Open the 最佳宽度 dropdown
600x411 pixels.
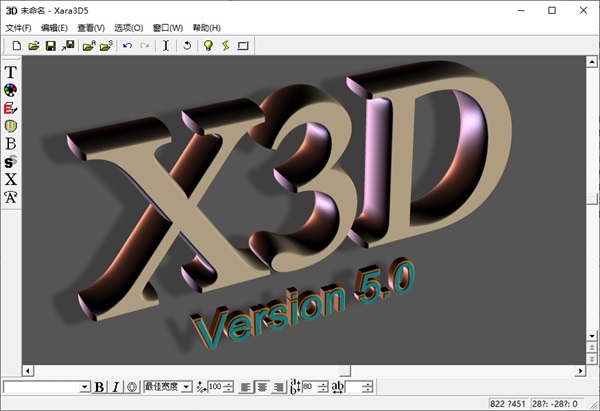[186, 387]
